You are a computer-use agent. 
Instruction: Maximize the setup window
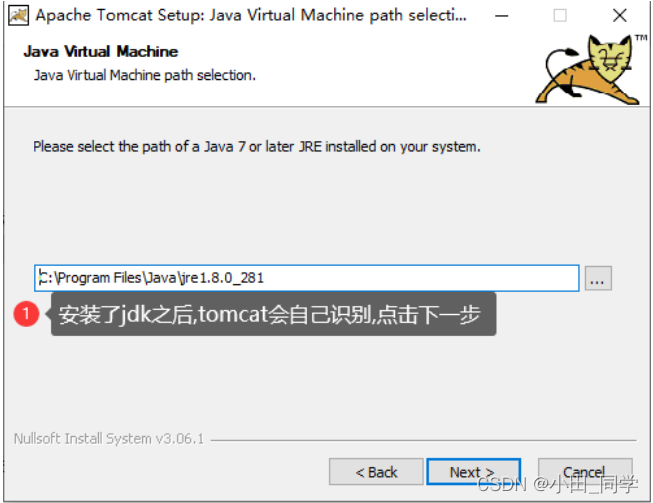560,16
